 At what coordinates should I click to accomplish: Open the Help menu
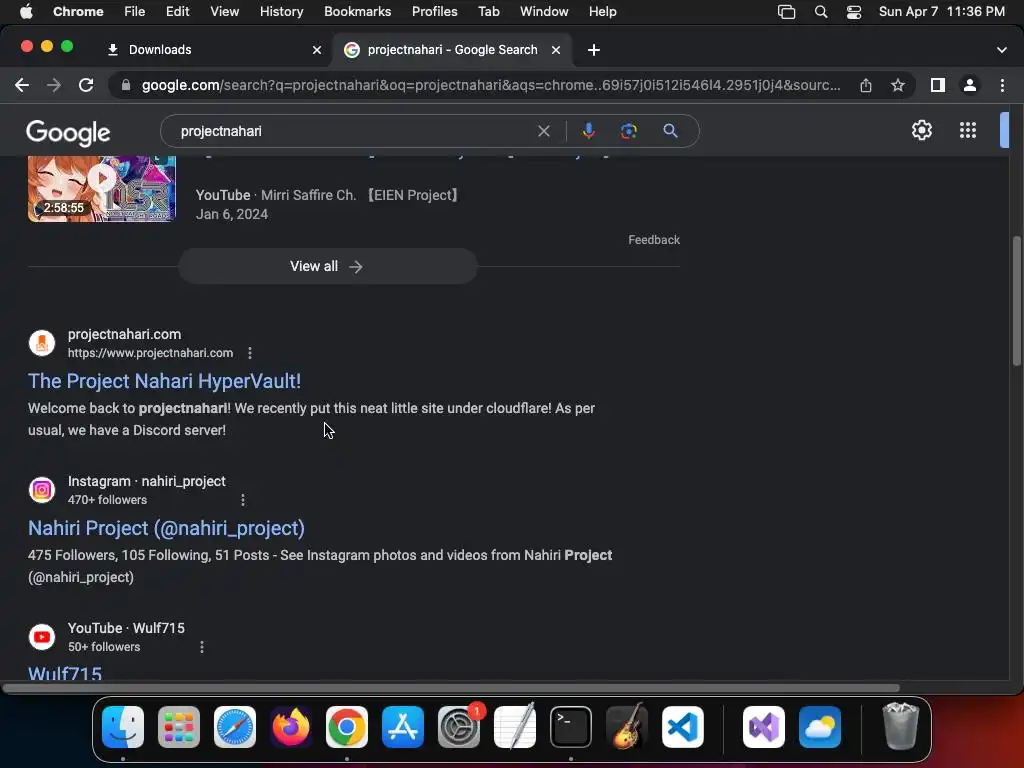[x=602, y=11]
